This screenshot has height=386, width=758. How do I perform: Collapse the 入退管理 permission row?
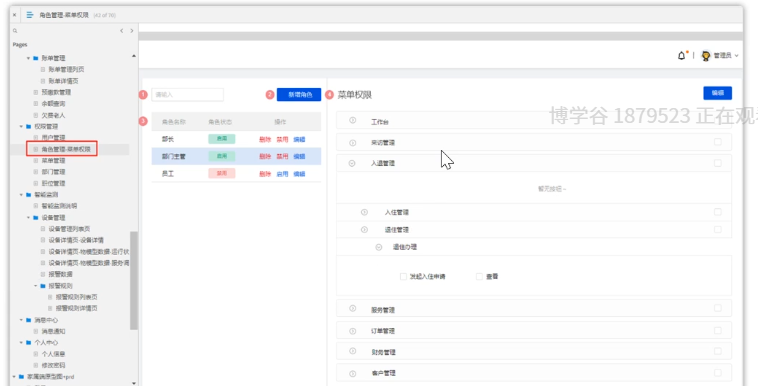[352, 163]
